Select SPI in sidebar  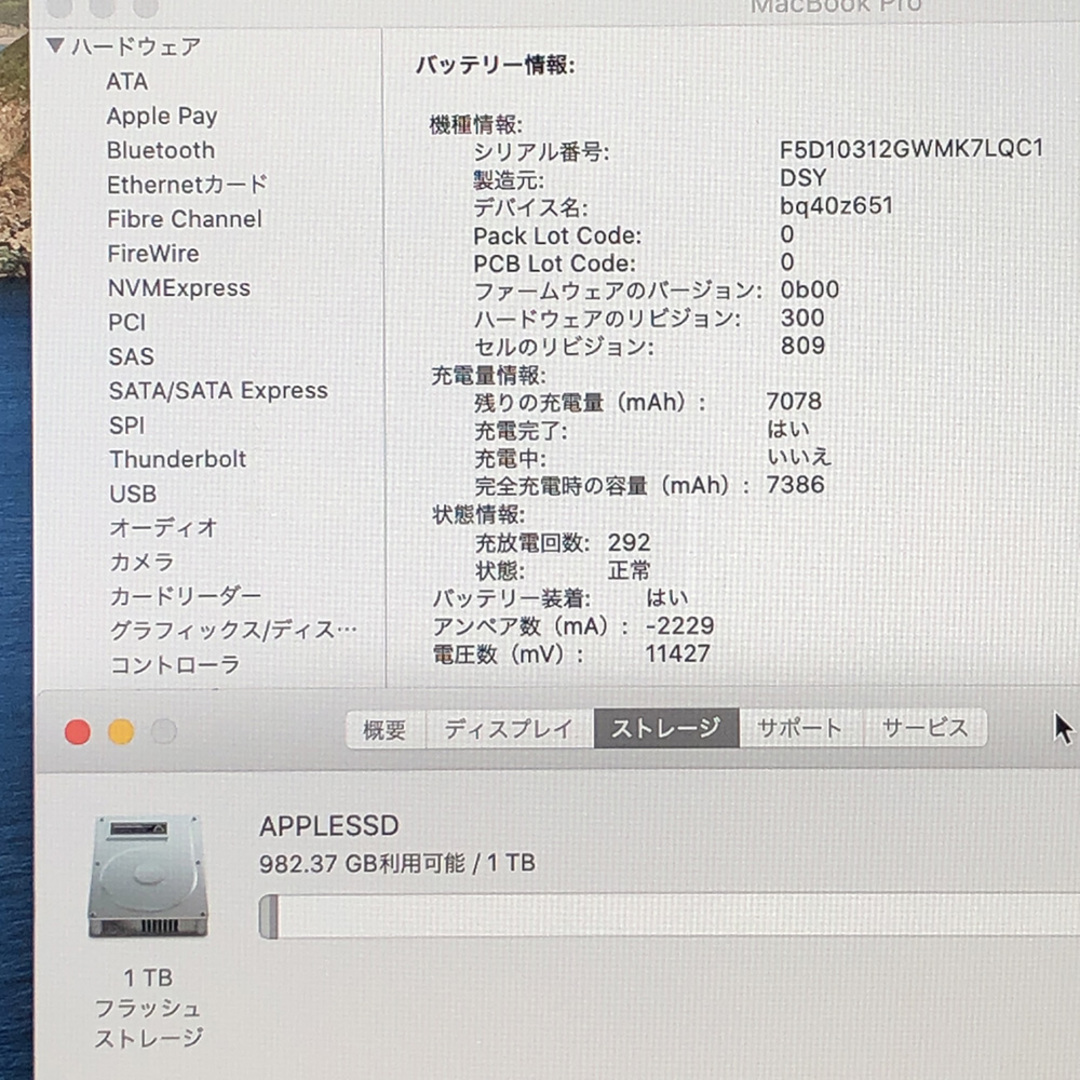[127, 425]
